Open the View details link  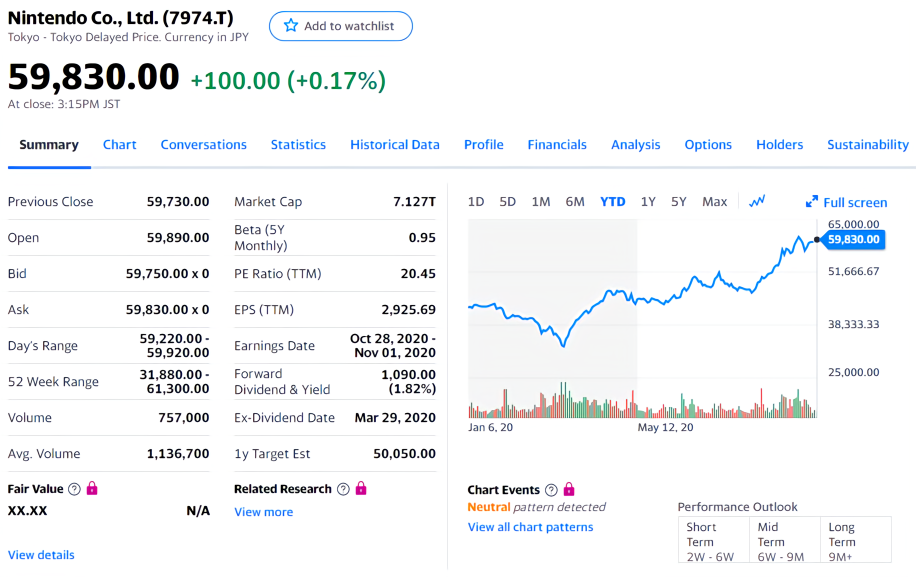click(x=41, y=555)
